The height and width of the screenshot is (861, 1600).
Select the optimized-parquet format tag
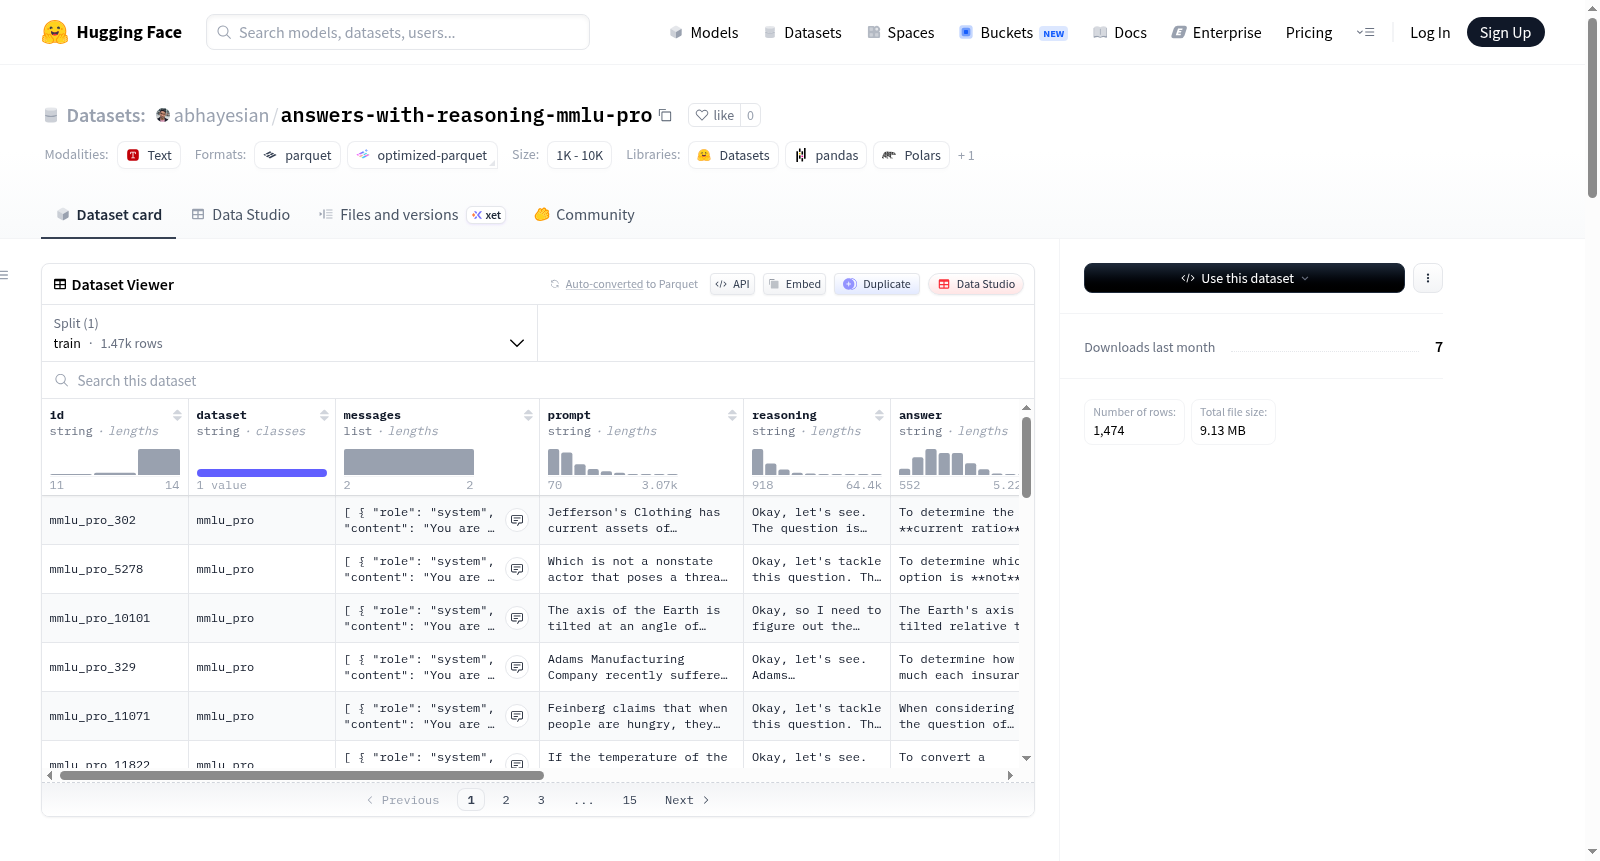point(422,155)
